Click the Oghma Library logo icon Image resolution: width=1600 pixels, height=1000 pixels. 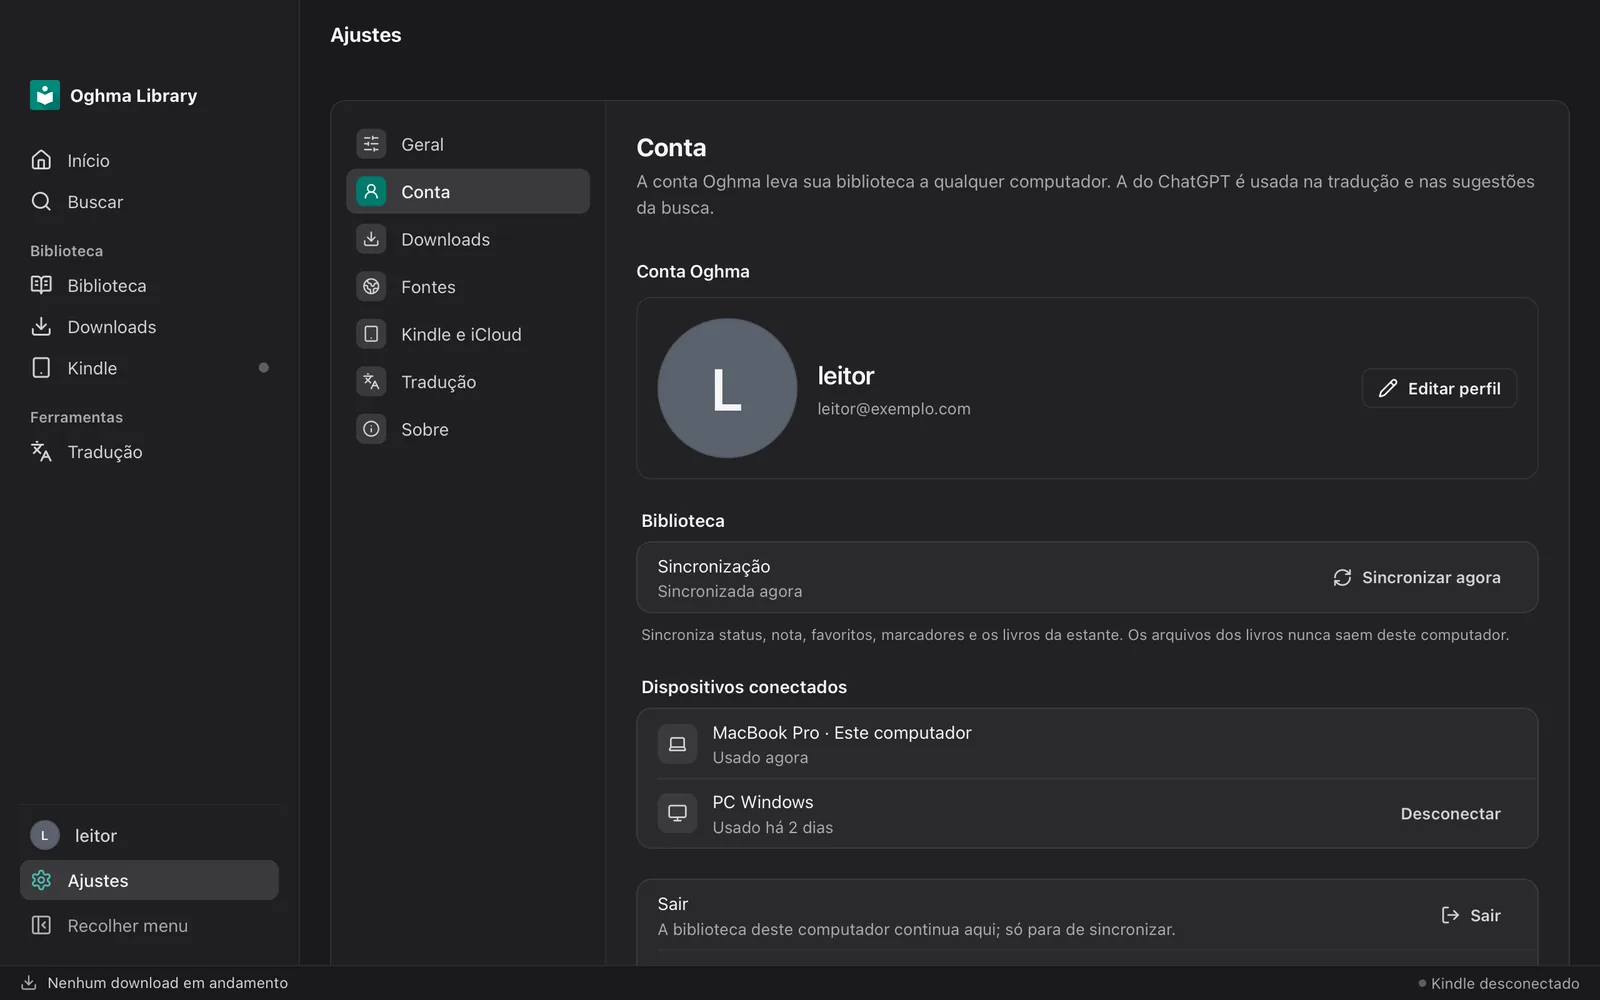(x=45, y=95)
